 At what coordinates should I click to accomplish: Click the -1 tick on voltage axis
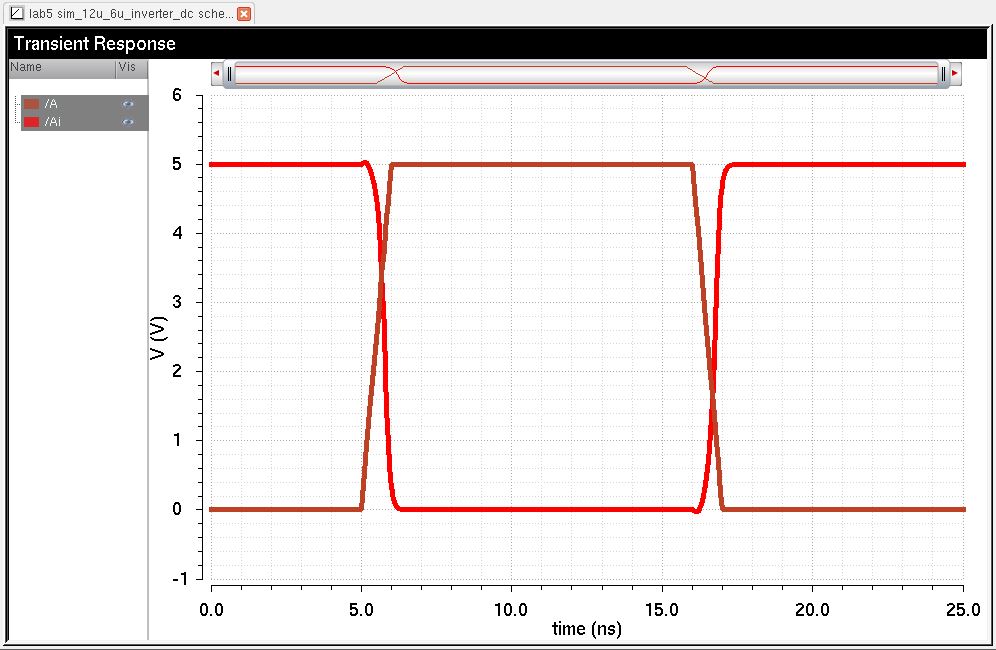pos(180,579)
